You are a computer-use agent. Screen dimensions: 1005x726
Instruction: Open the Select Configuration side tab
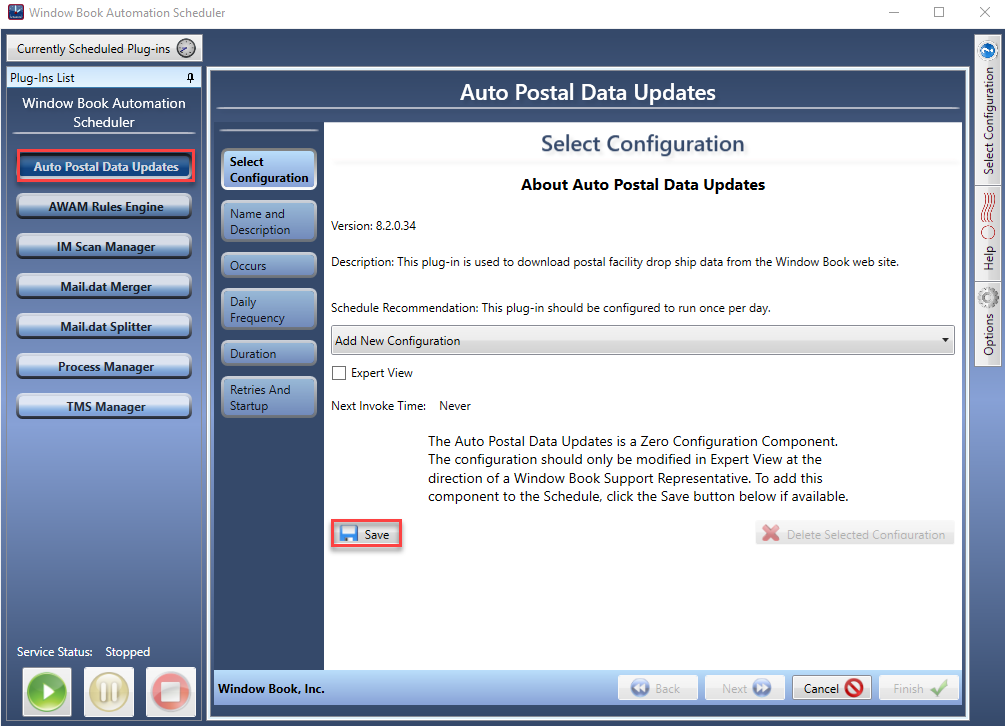(988, 110)
